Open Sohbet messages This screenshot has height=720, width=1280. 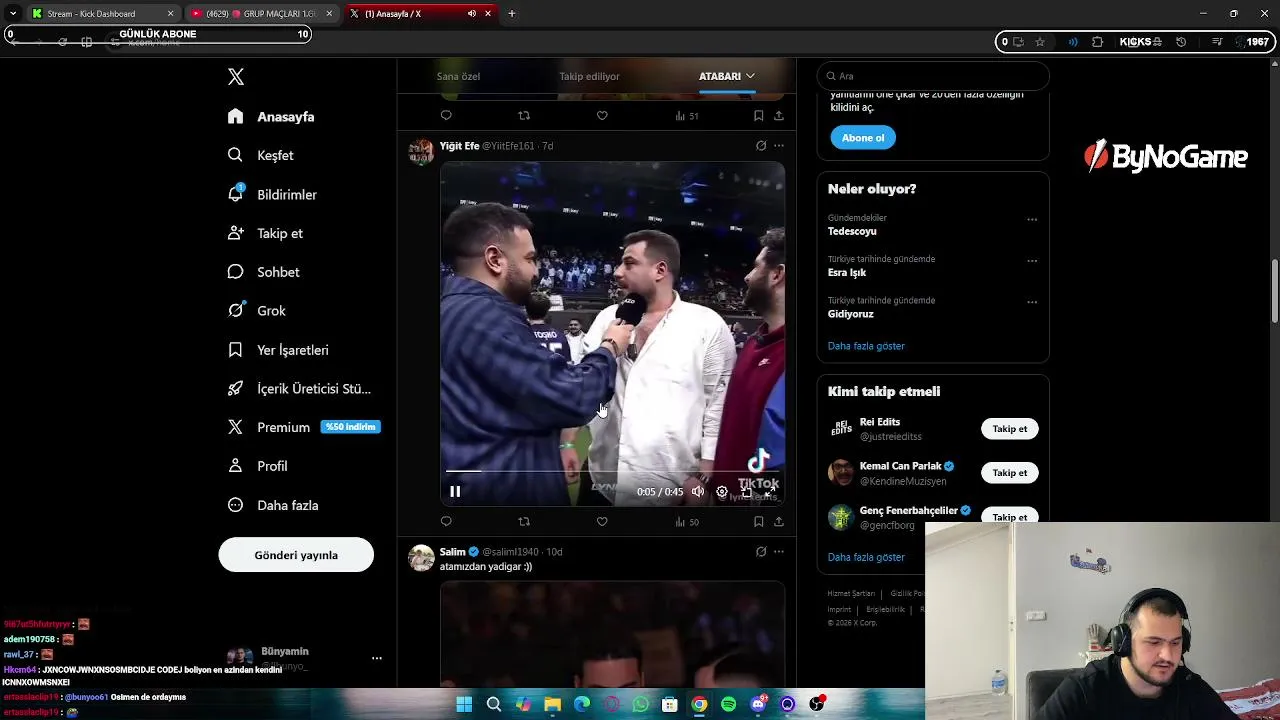pyautogui.click(x=263, y=272)
